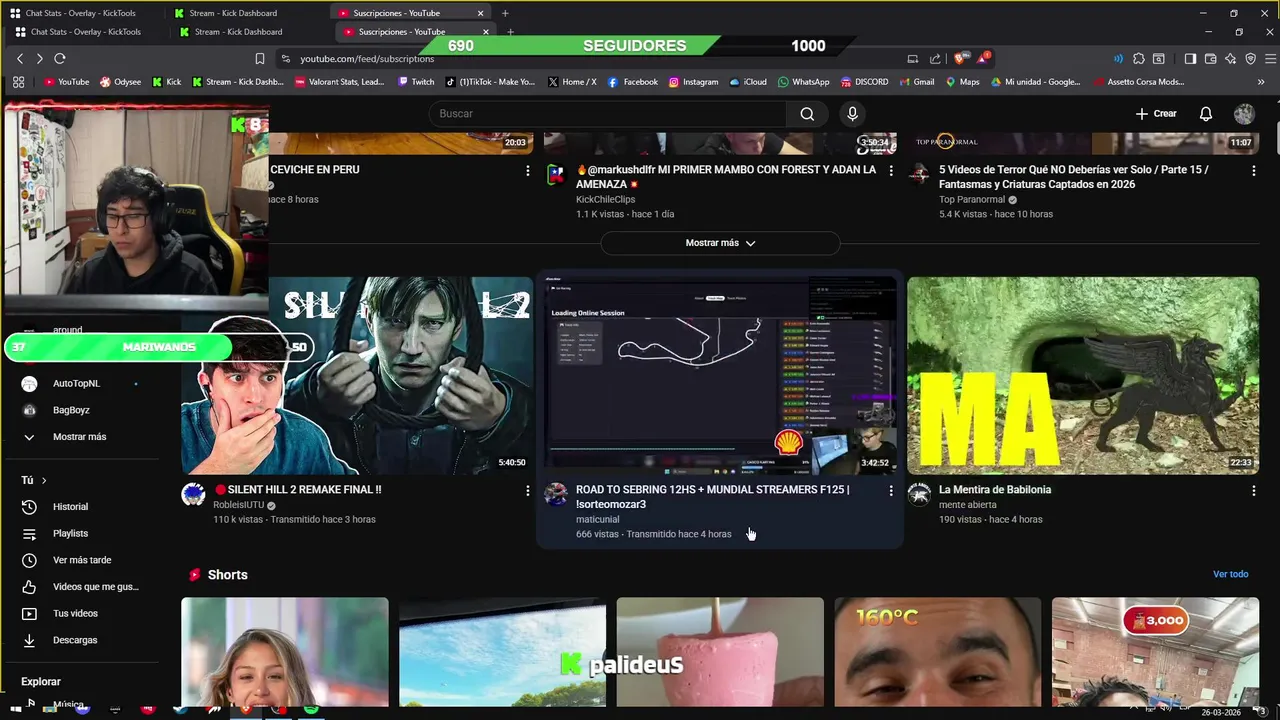Open the KickChileClips channel name
1280x720 pixels.
coord(605,200)
